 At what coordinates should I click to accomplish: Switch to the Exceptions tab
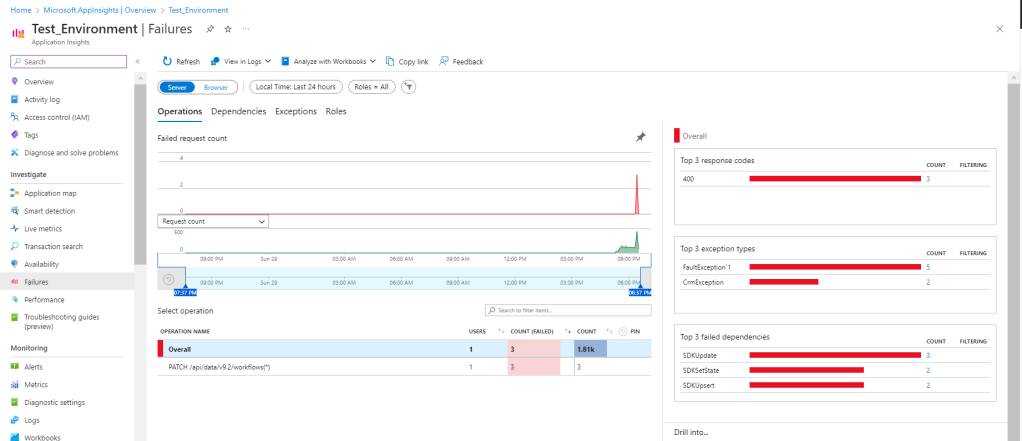point(295,111)
